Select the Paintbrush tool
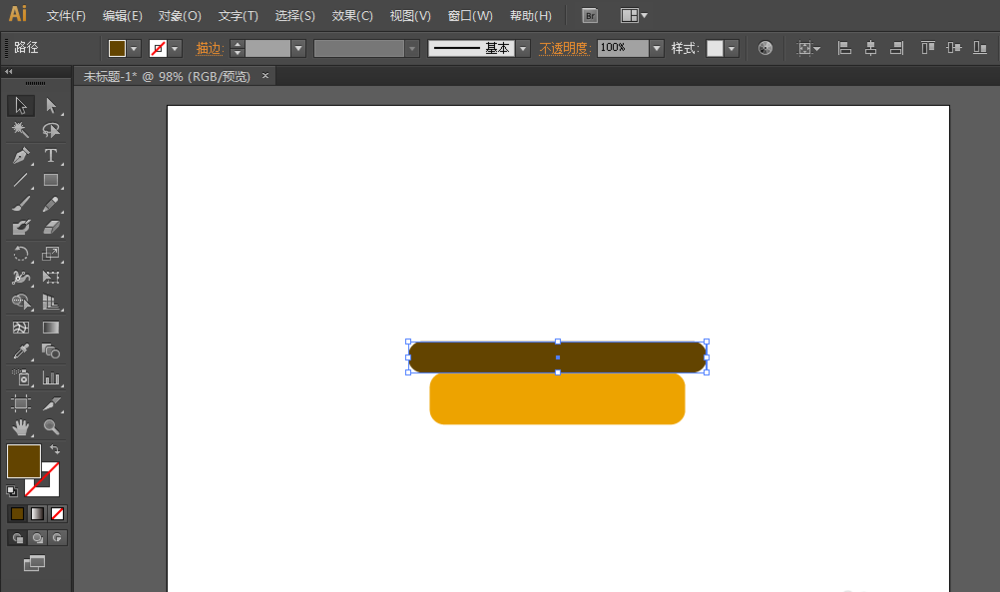 click(20, 204)
